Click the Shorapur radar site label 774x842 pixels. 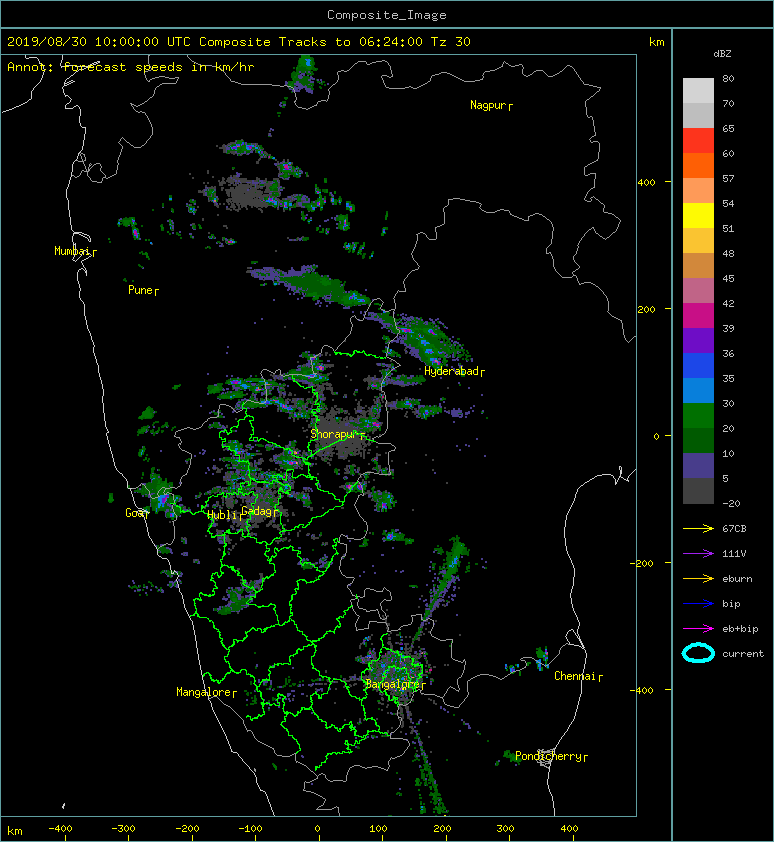pos(337,434)
